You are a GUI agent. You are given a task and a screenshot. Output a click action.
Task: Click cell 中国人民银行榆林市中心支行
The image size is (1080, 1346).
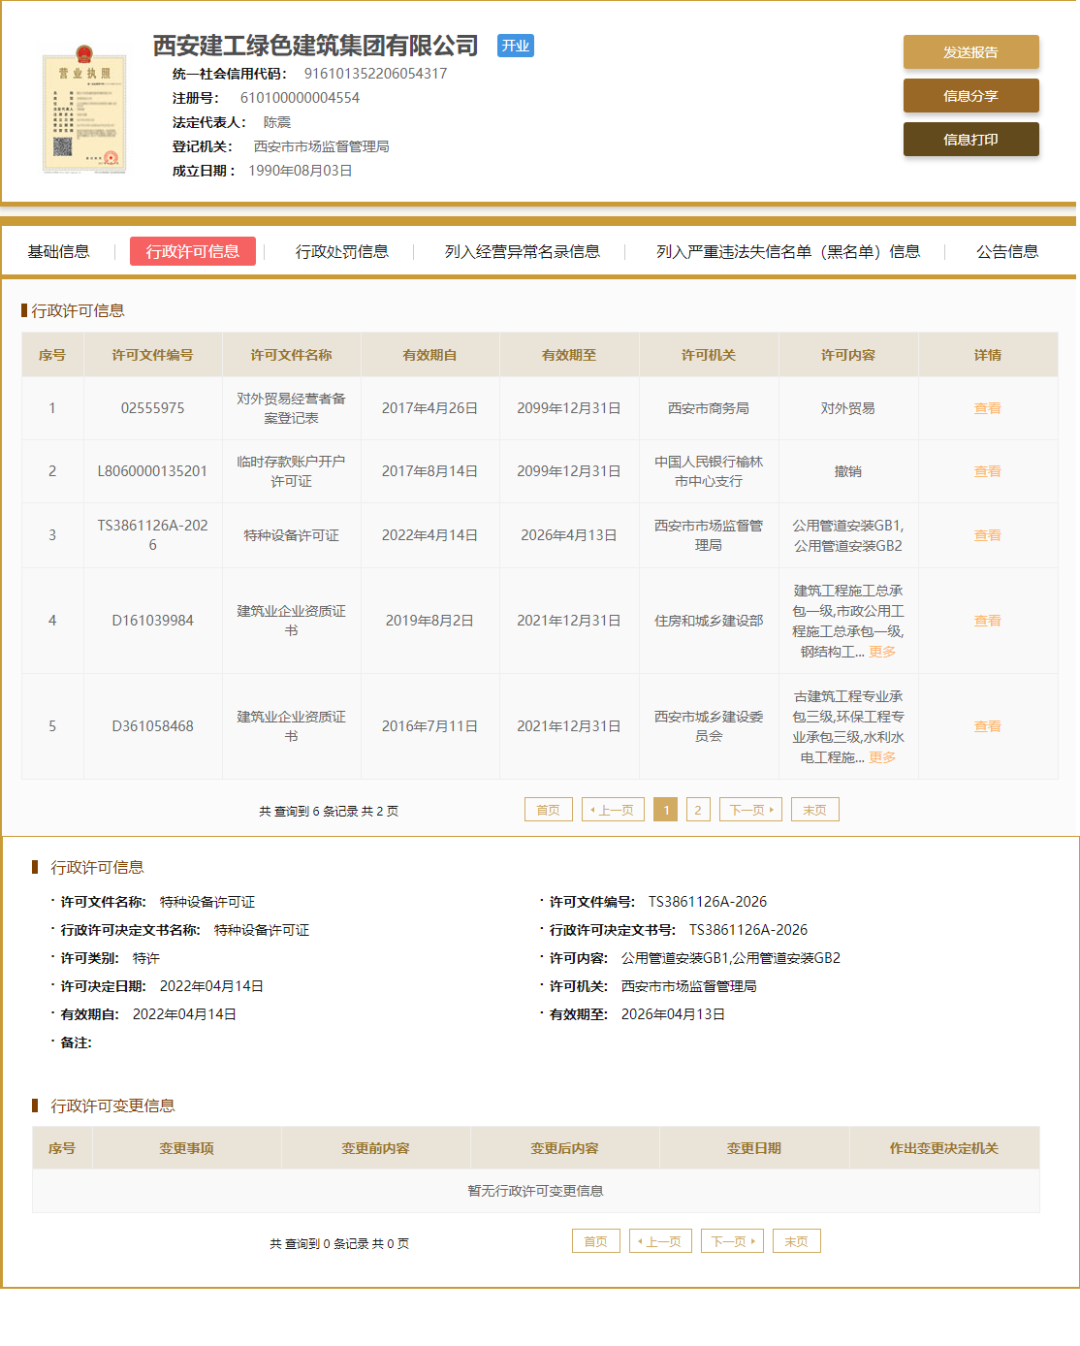point(709,471)
